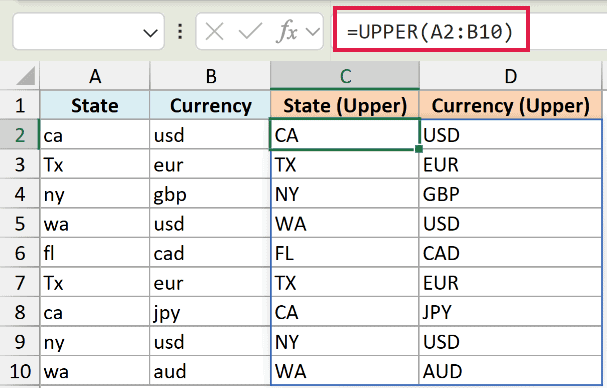Select row 6 header
The image size is (607, 388).
click(20, 253)
